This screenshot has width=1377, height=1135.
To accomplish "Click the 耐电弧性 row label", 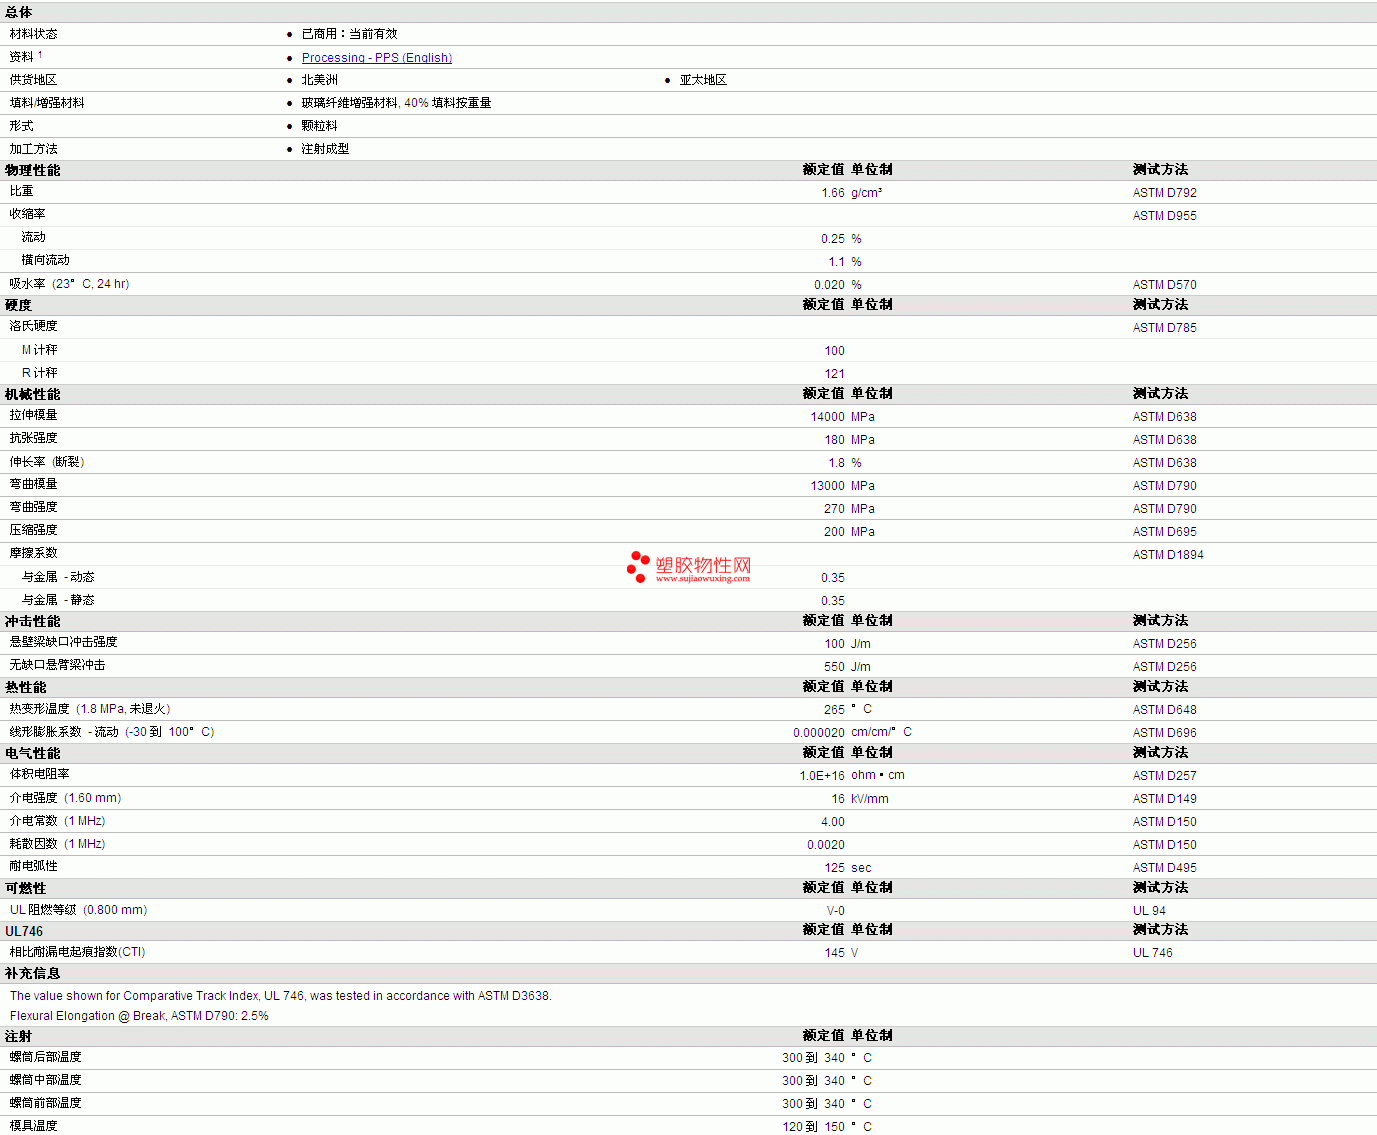I will tap(33, 866).
